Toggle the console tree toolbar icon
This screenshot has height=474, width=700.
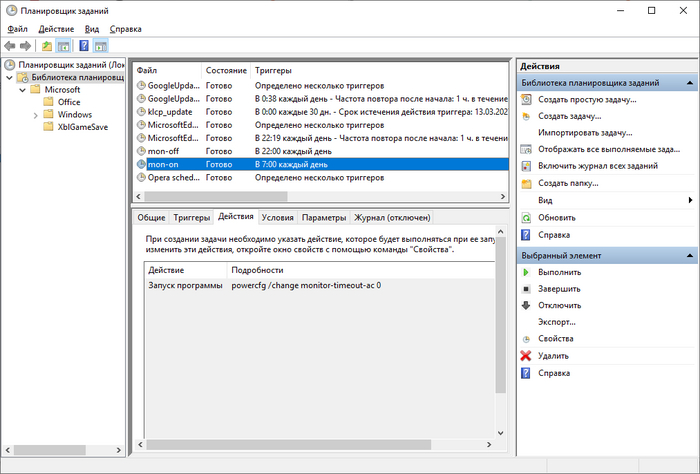click(63, 46)
